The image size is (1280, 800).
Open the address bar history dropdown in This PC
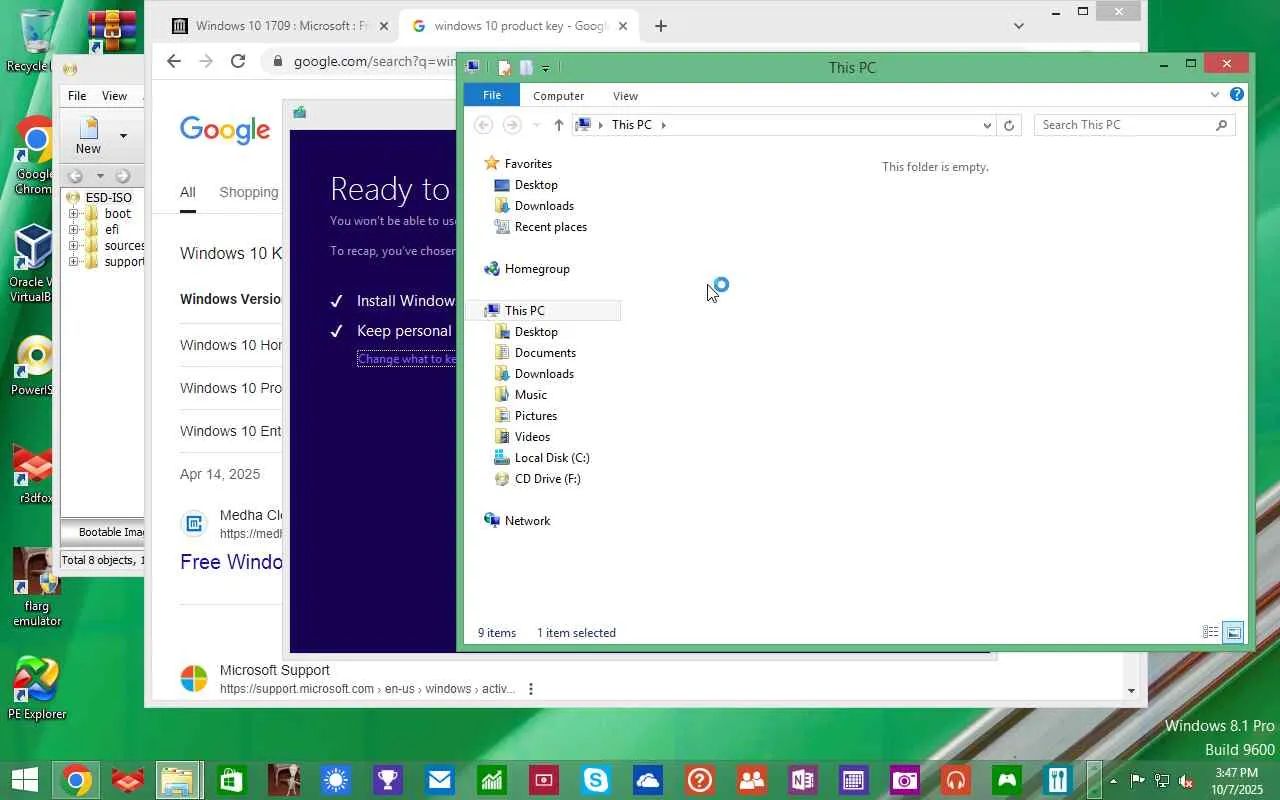(x=987, y=125)
